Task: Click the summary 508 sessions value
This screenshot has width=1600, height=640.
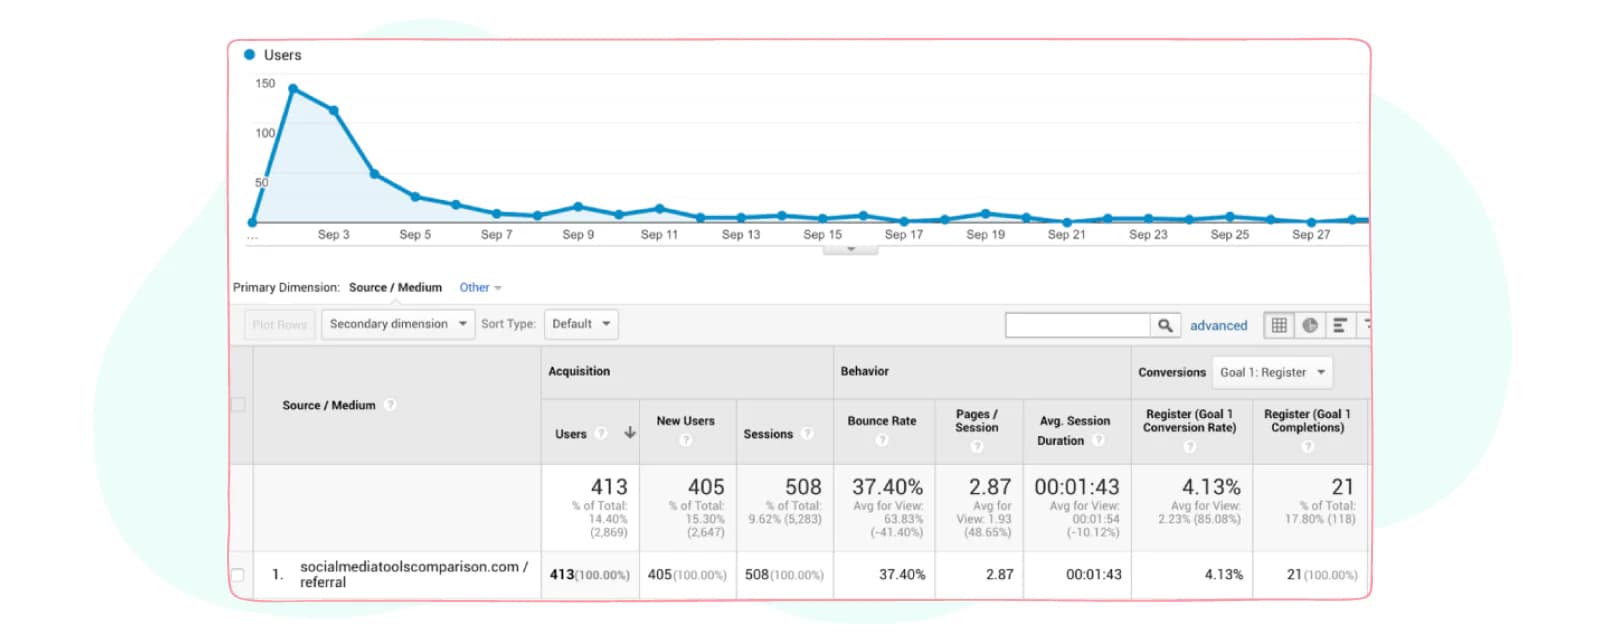Action: pyautogui.click(x=803, y=487)
